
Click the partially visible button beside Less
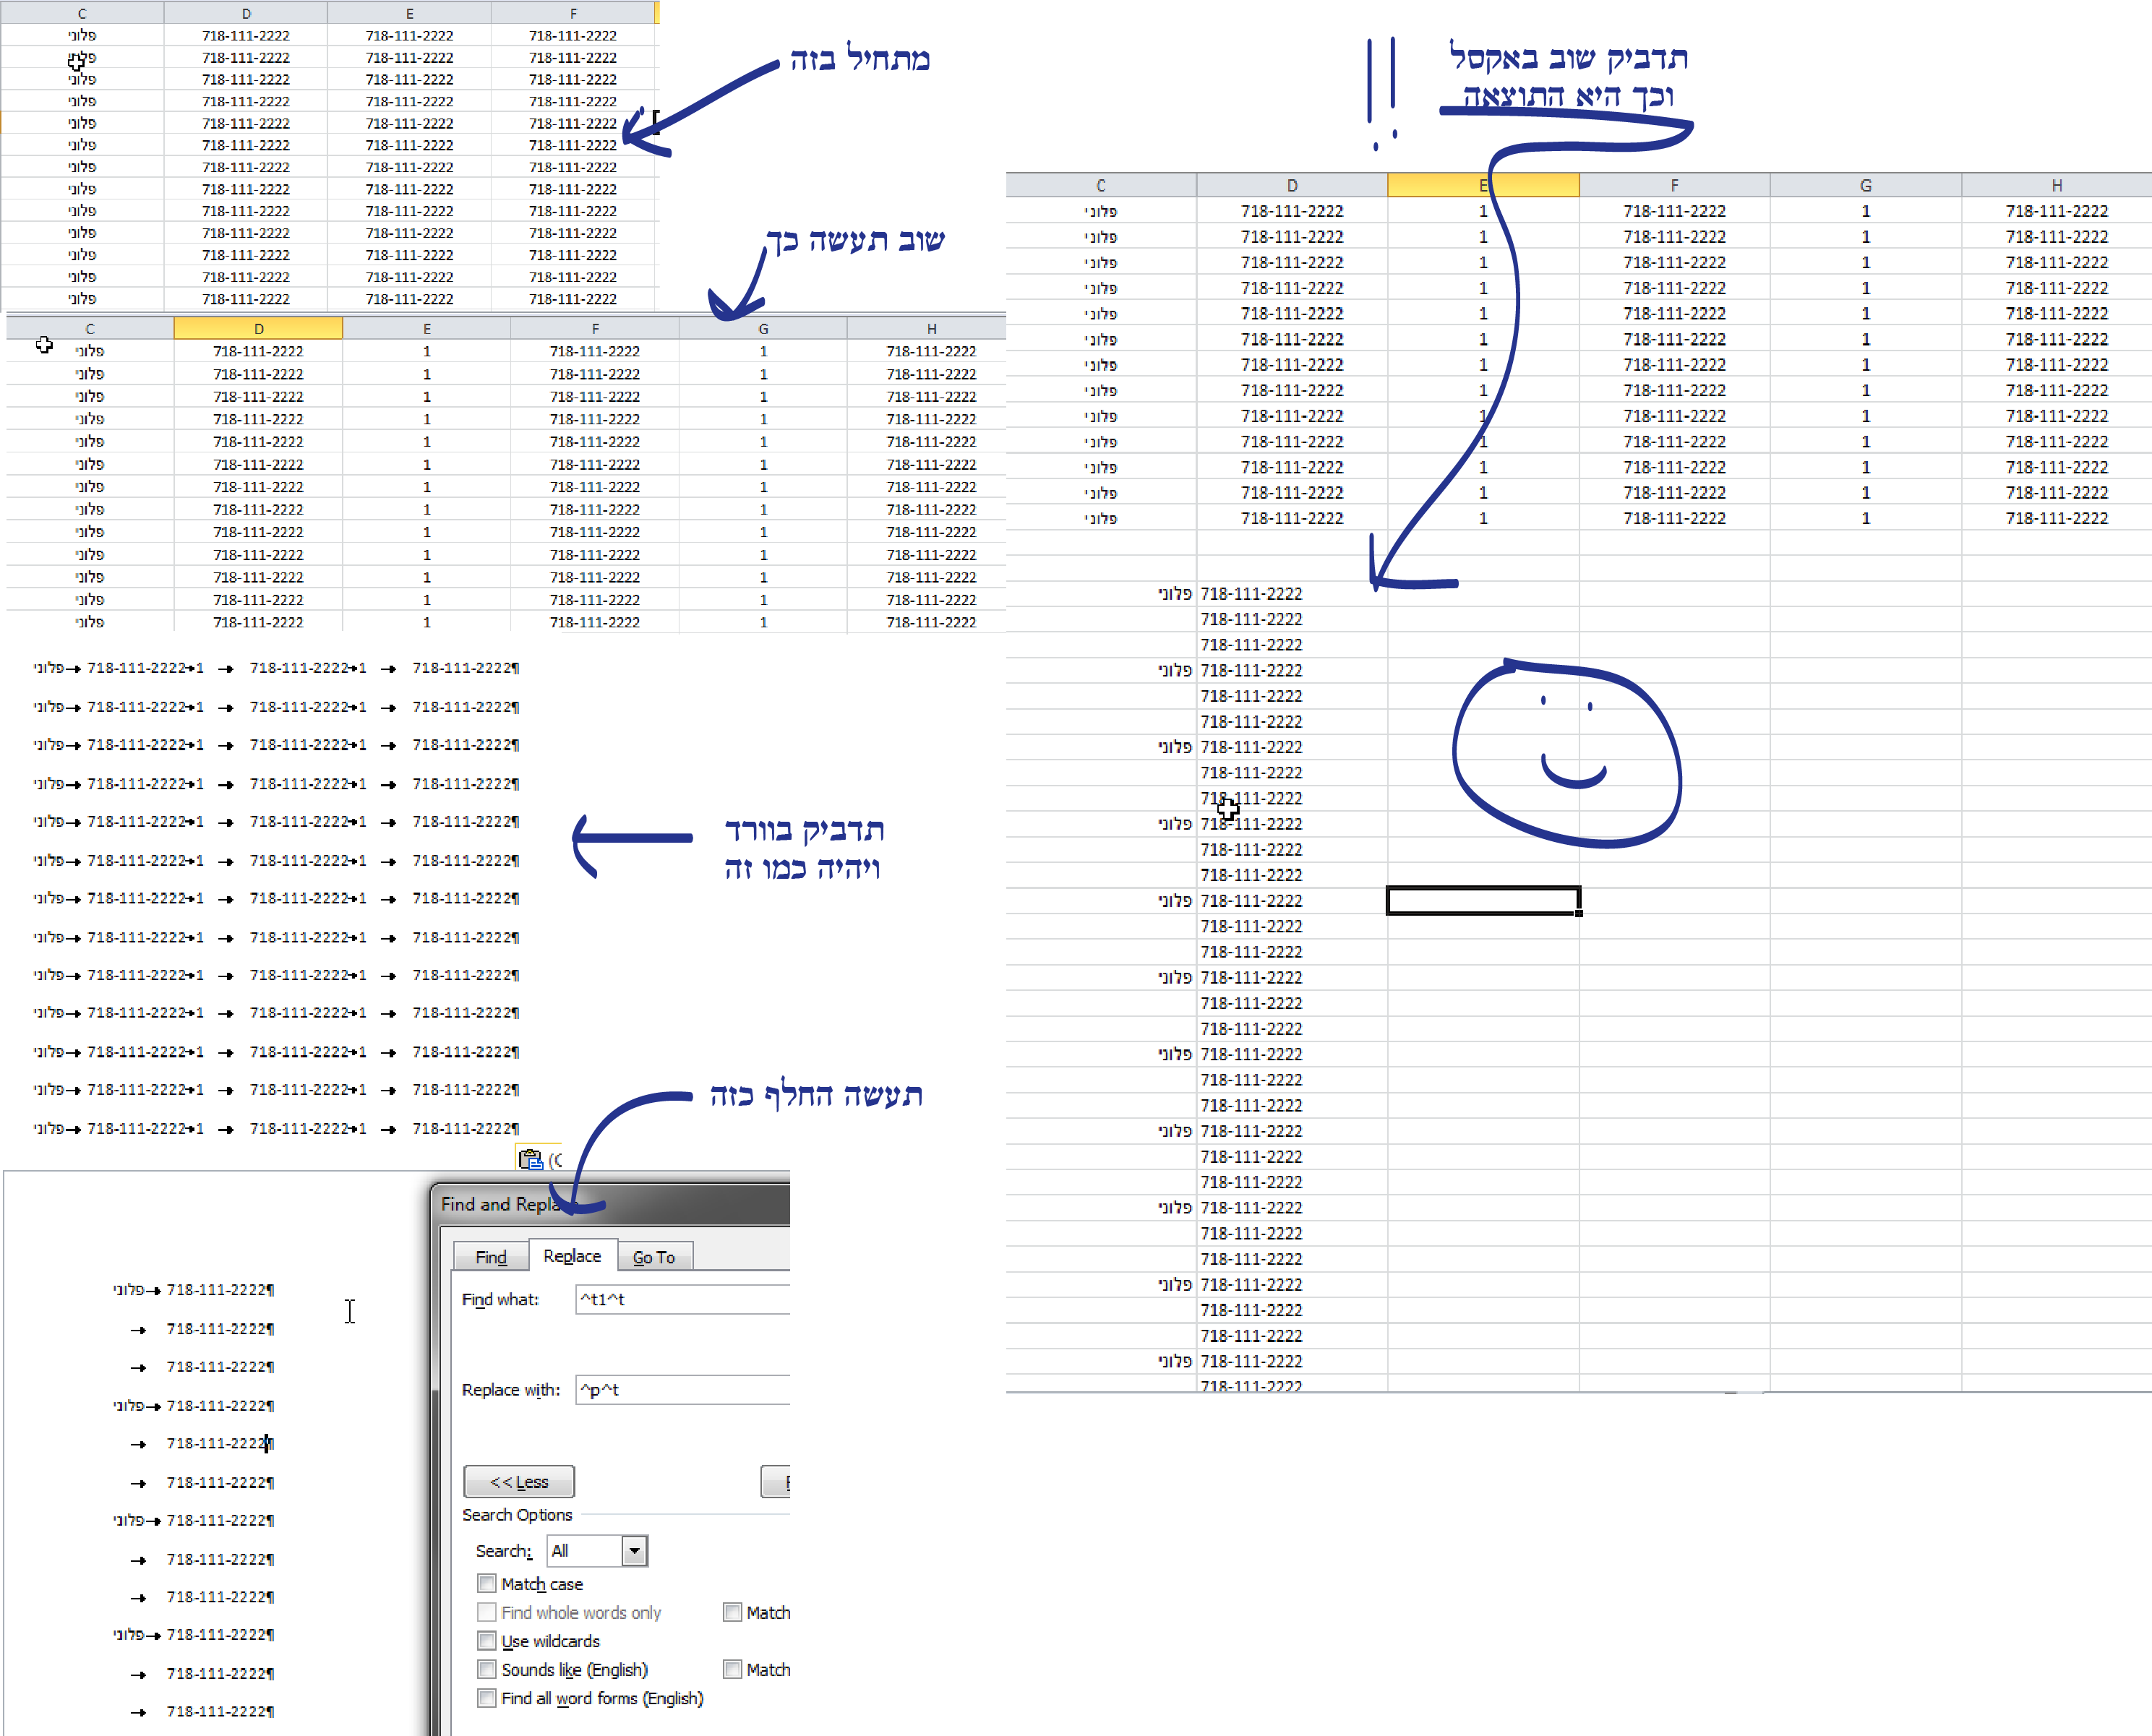pyautogui.click(x=776, y=1481)
